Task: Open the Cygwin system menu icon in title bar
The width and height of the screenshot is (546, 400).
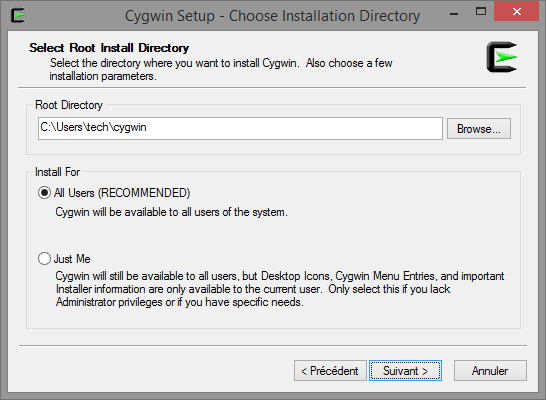Action: click(18, 15)
